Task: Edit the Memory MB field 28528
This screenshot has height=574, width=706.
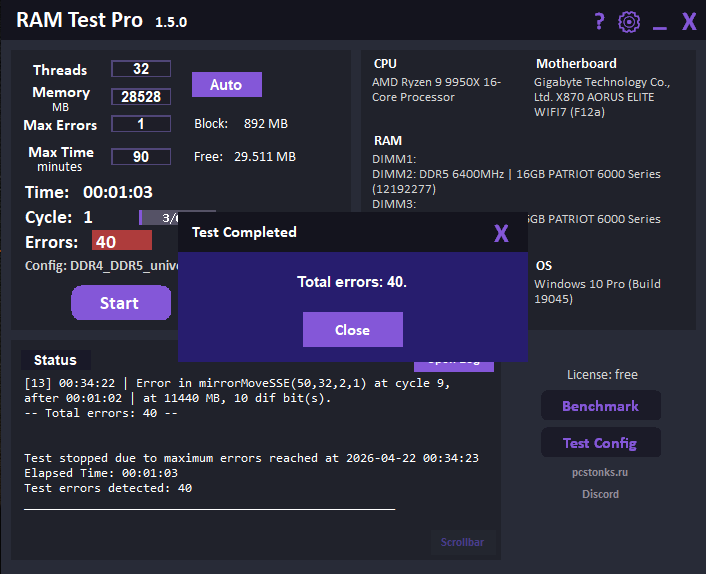Action: pyautogui.click(x=141, y=96)
